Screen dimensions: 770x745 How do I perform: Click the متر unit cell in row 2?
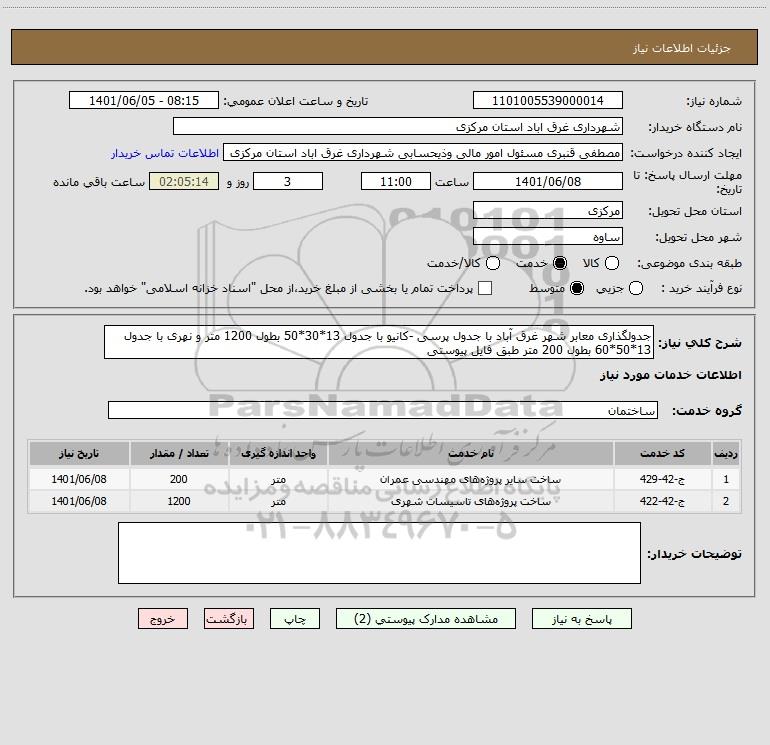pyautogui.click(x=278, y=501)
